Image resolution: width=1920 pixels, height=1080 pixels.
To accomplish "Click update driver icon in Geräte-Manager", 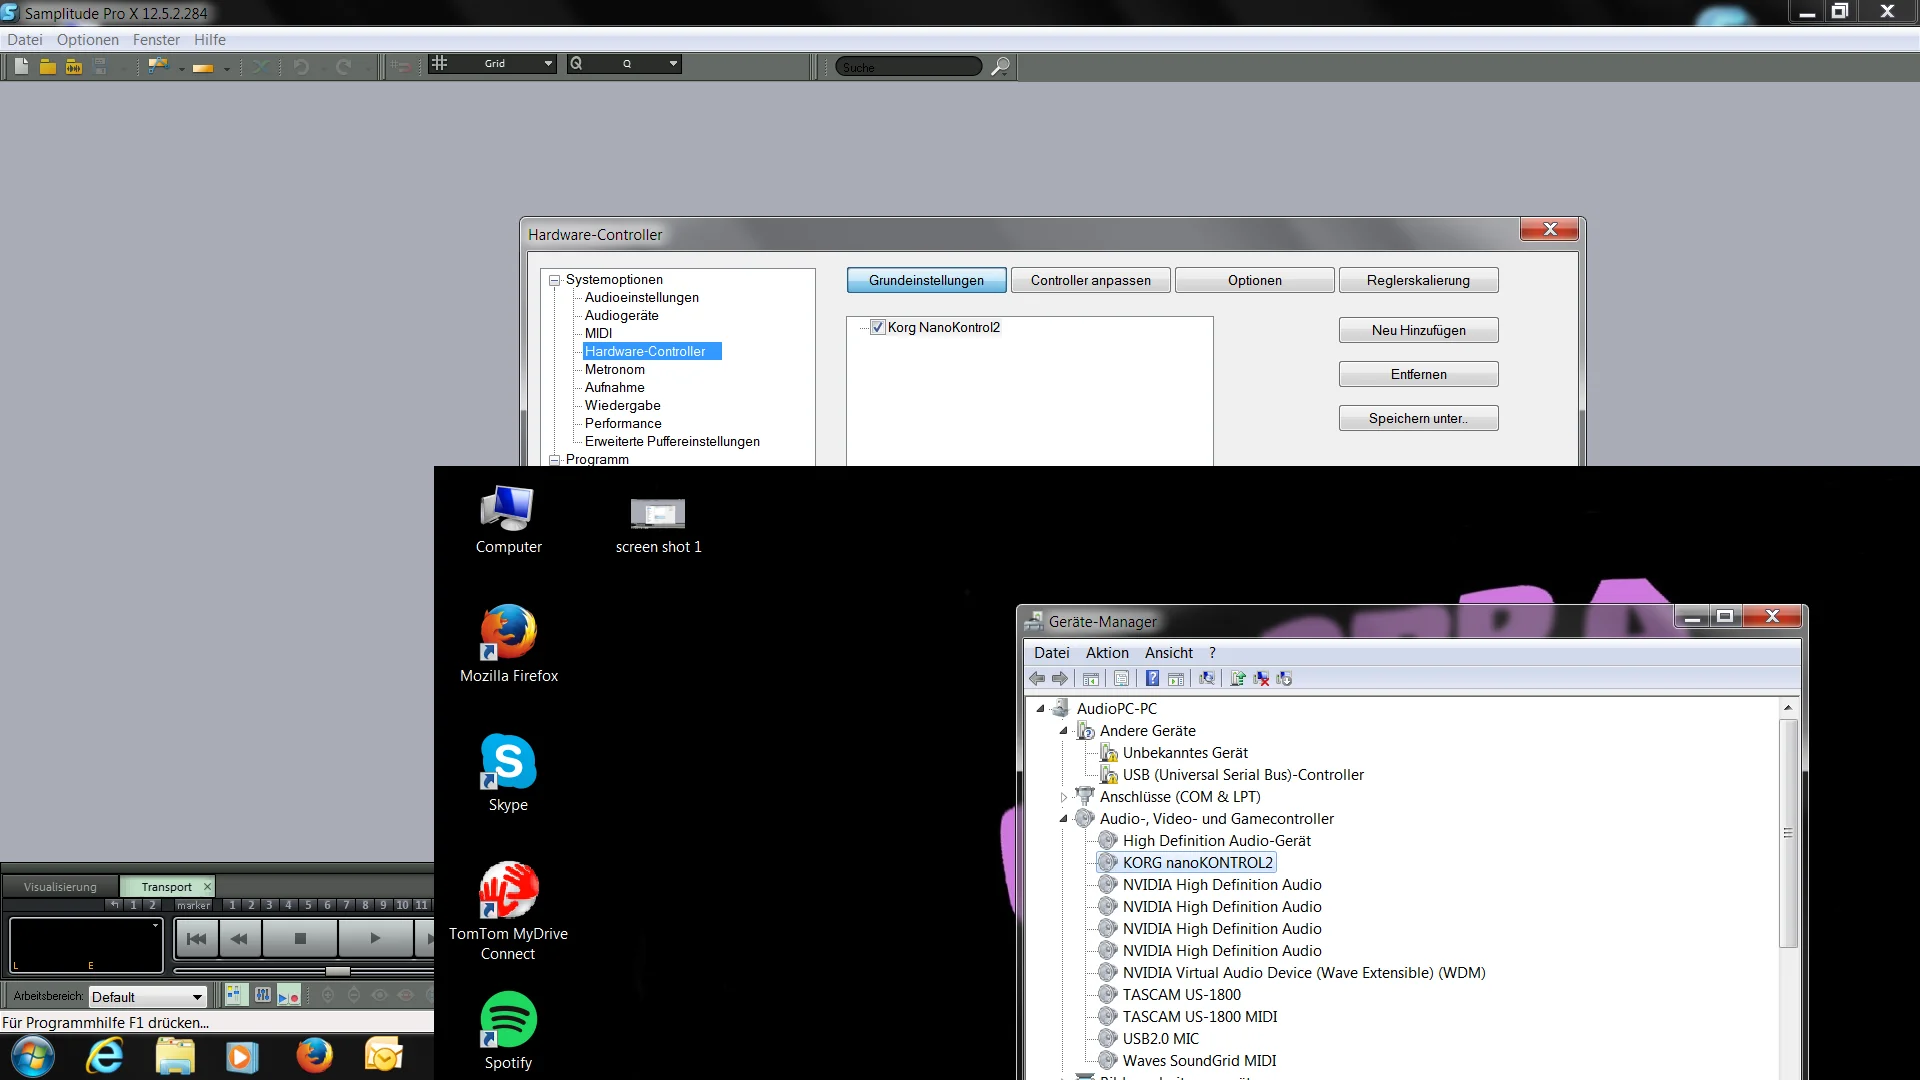I will pos(1238,679).
